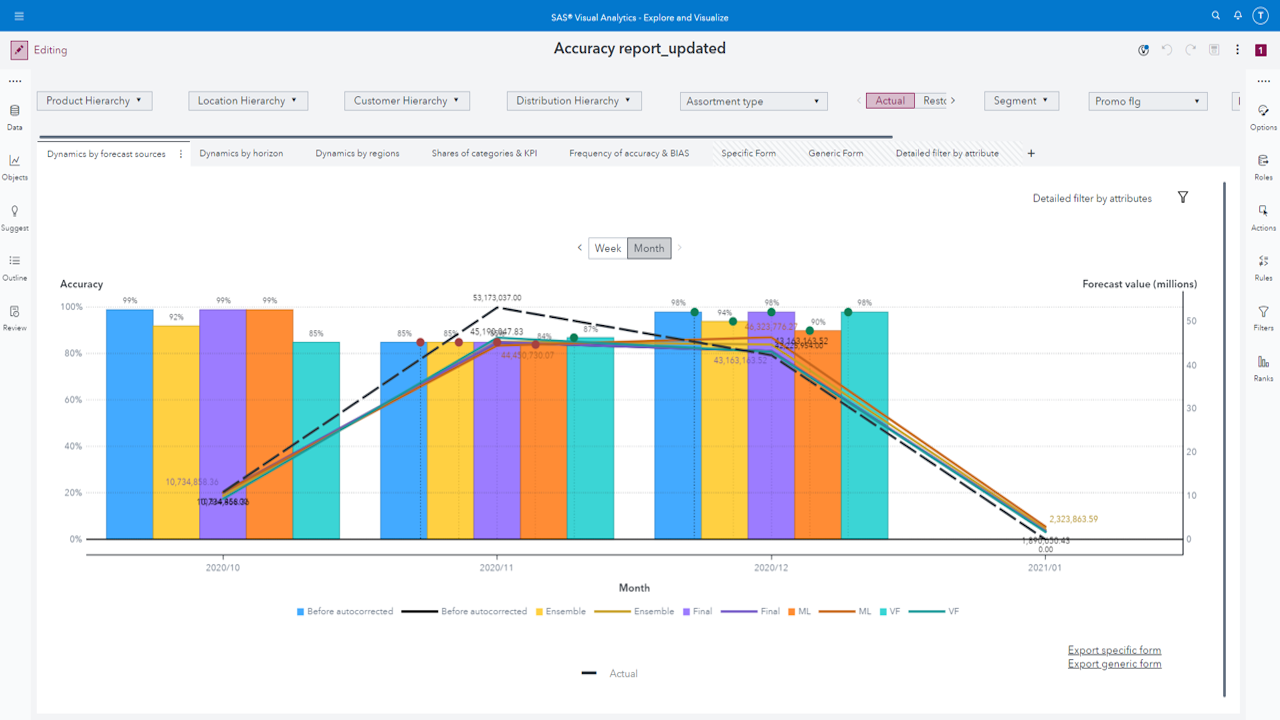Redo the last change
Screen dimensions: 1280x720
click(x=1191, y=50)
